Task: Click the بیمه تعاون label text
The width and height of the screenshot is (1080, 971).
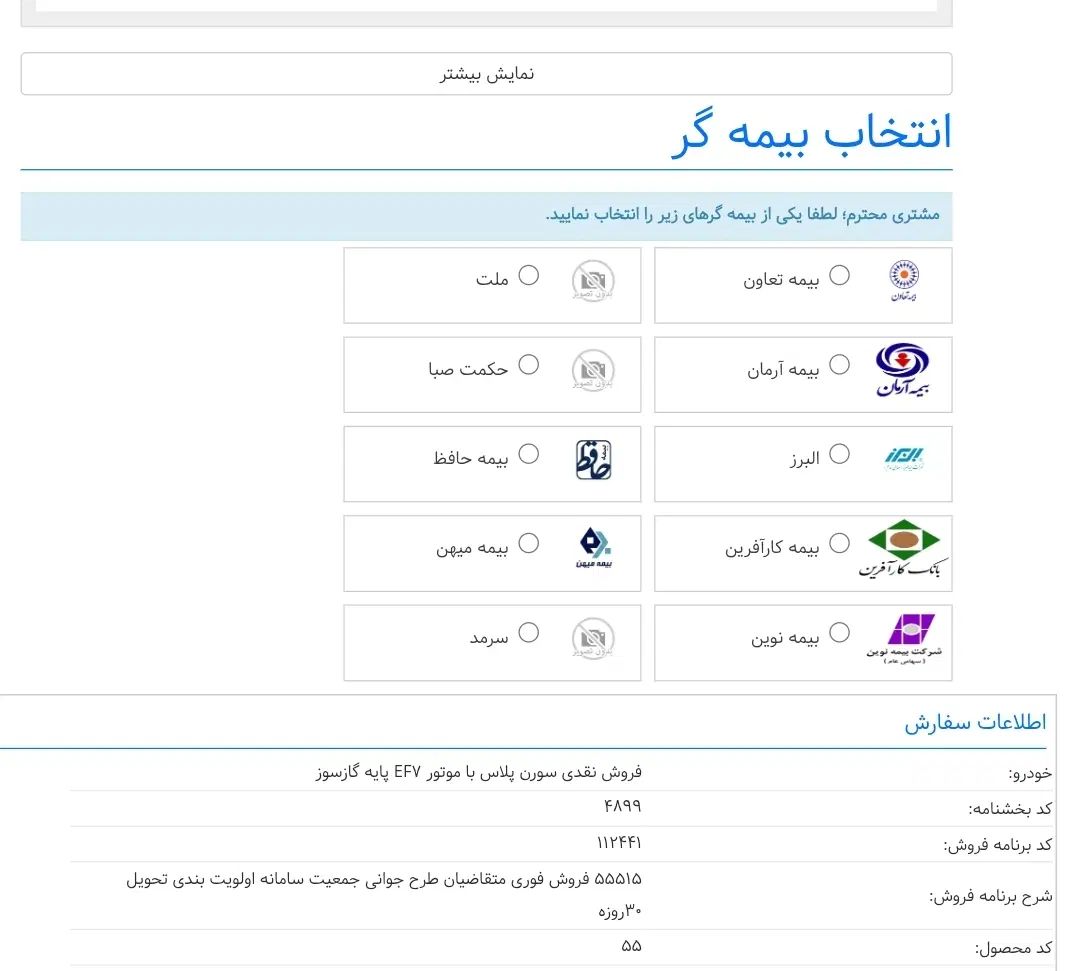Action: click(x=781, y=280)
